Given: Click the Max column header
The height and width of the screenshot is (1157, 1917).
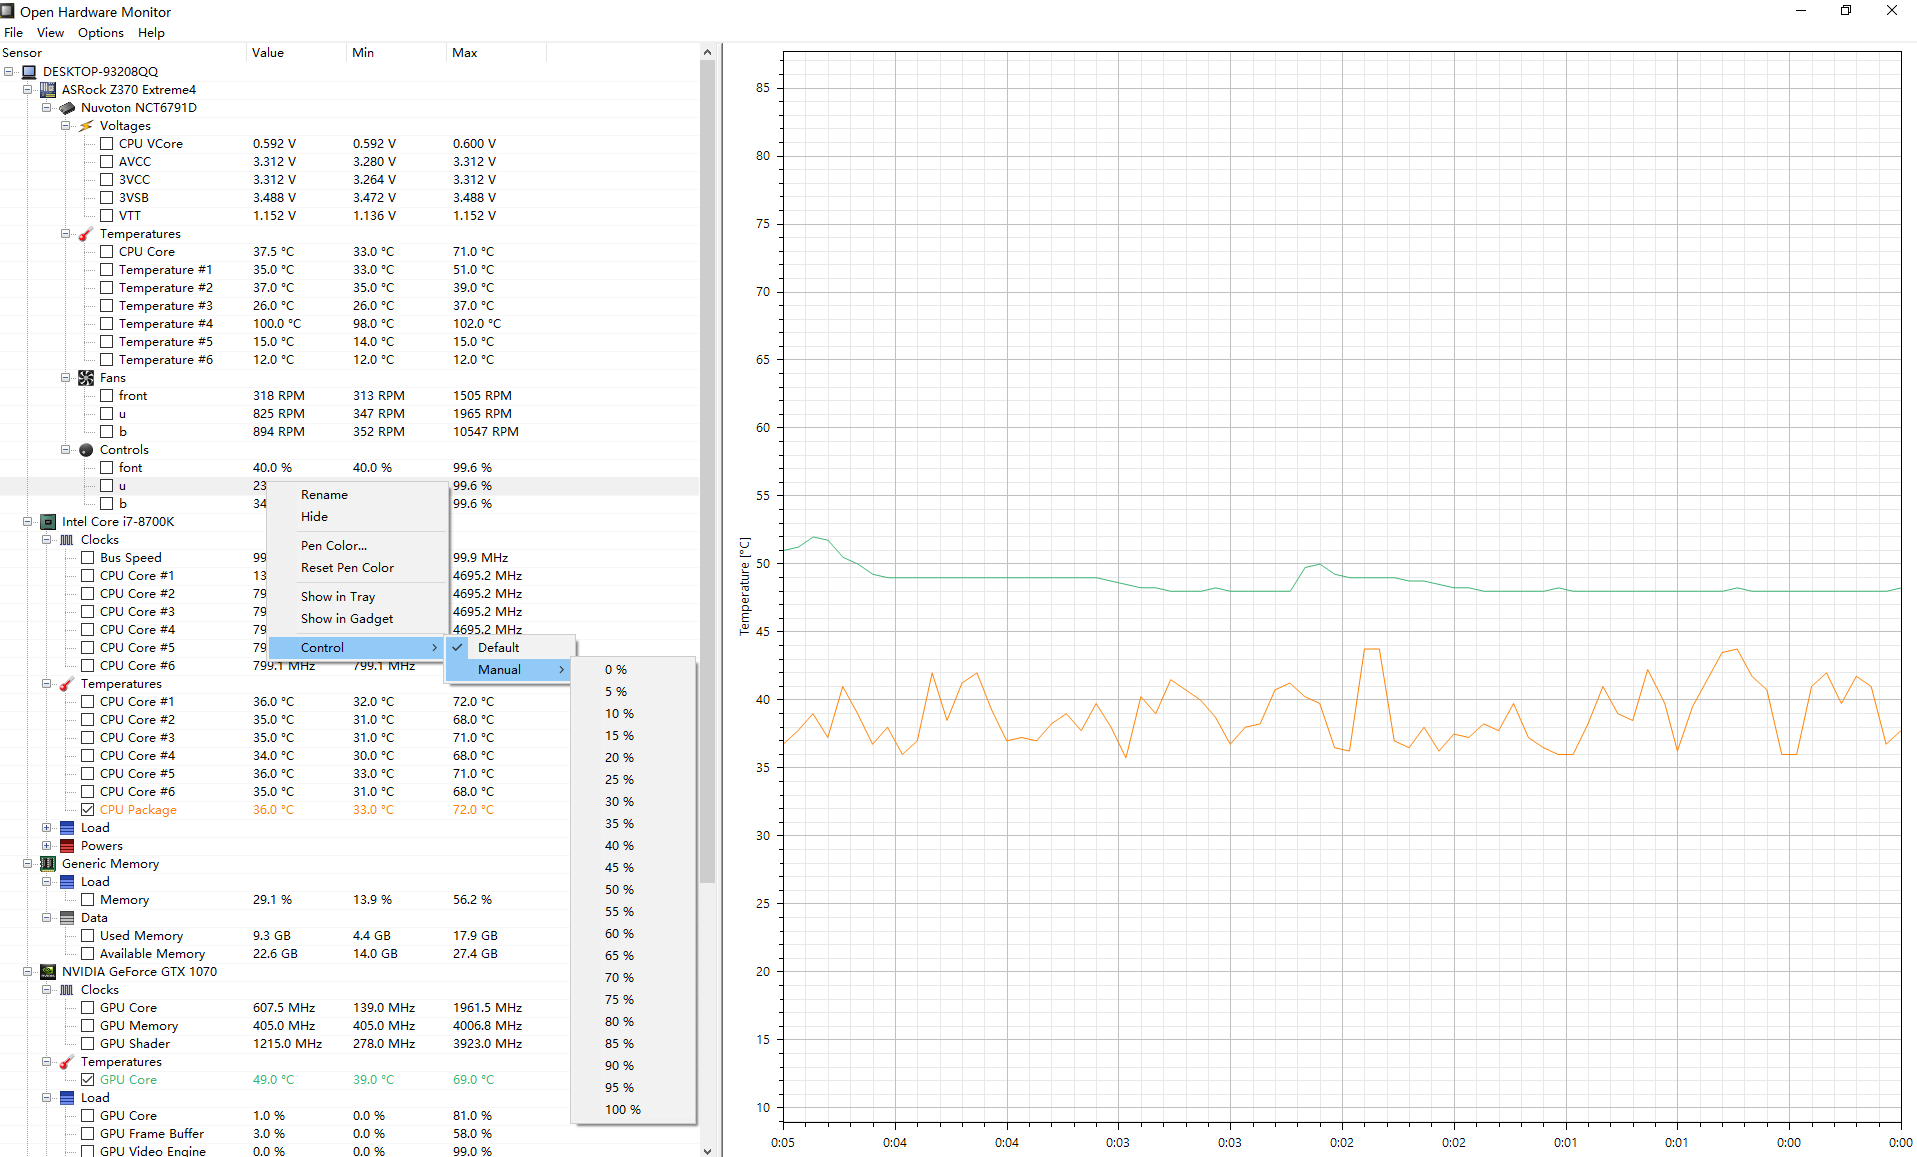Looking at the screenshot, I should [465, 53].
